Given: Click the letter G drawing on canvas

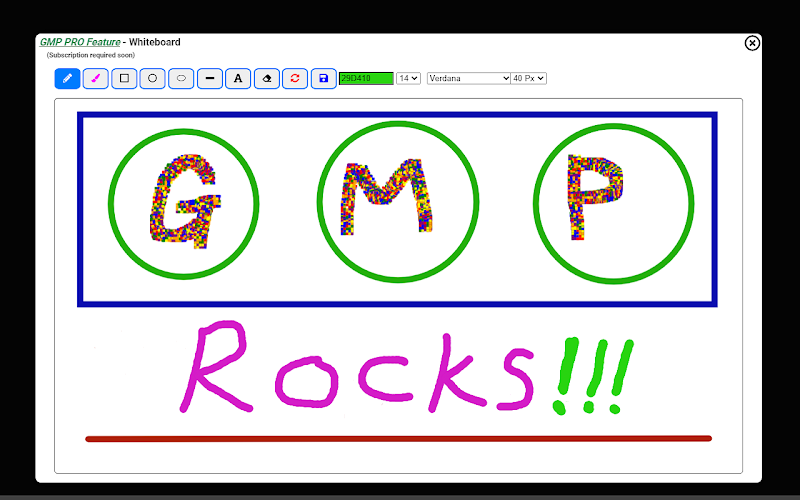Looking at the screenshot, I should [x=185, y=202].
